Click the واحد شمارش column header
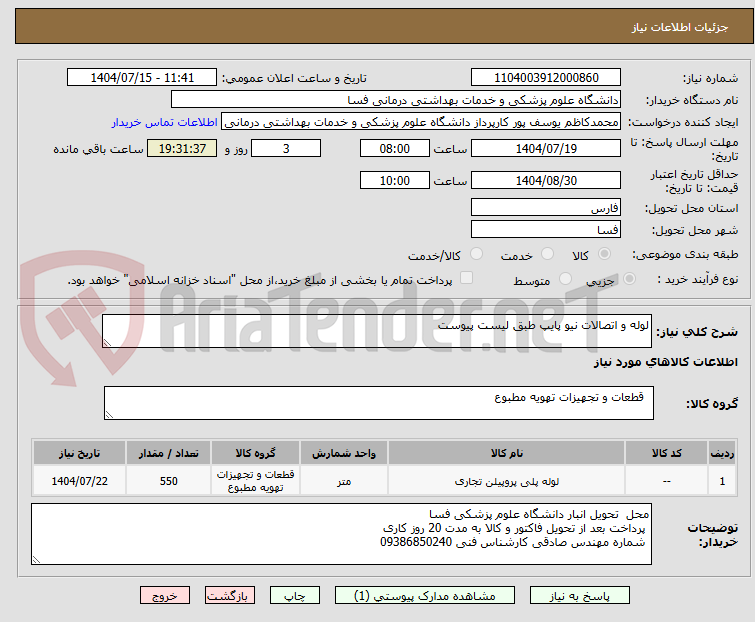 (344, 453)
